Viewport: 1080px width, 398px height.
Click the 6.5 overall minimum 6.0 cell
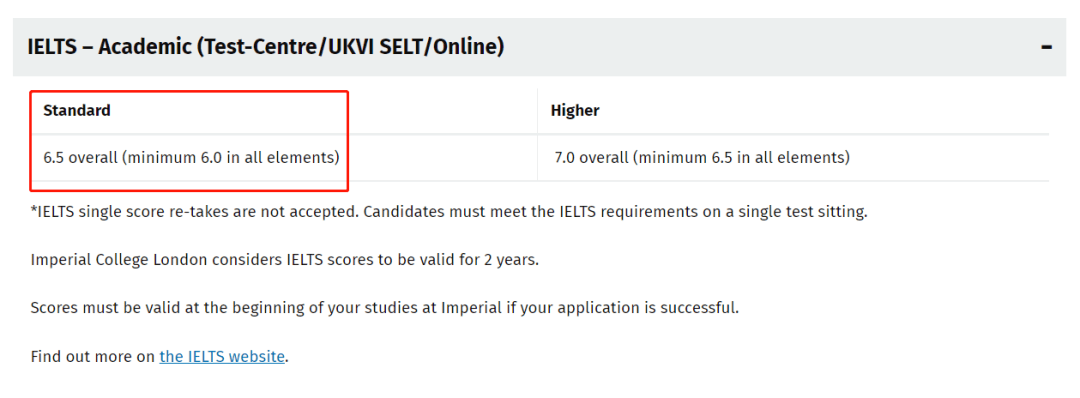191,158
